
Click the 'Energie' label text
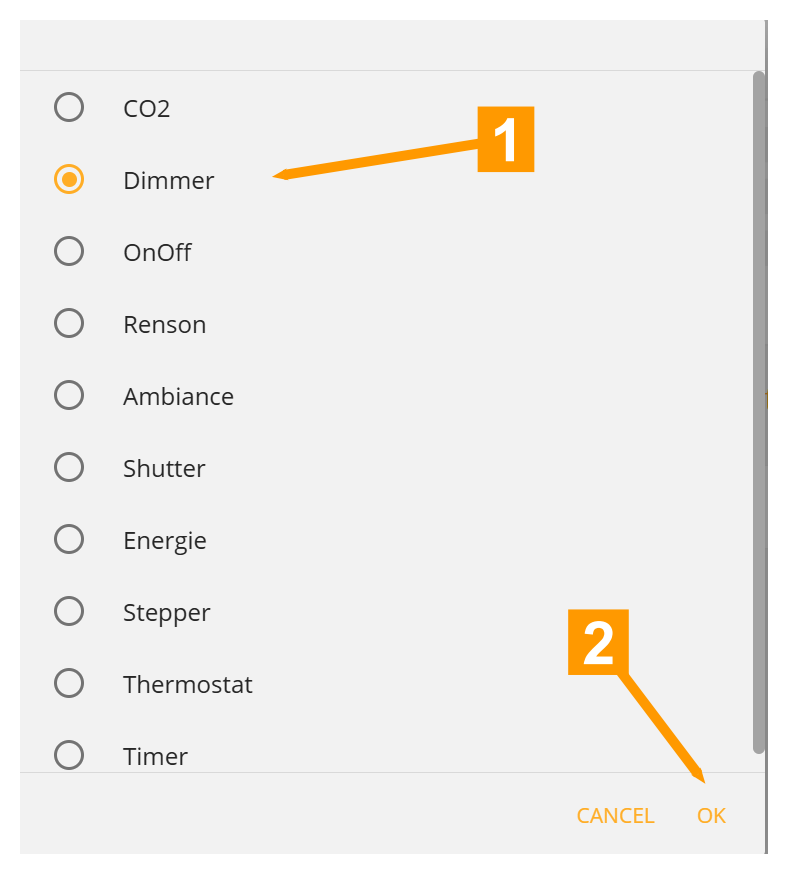[x=165, y=541]
